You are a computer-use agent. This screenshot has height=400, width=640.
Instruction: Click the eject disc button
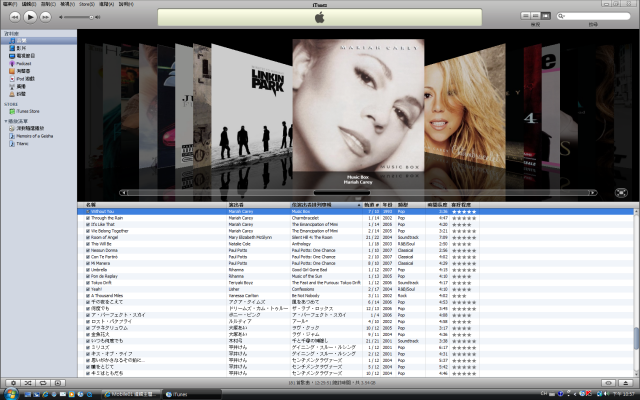tap(625, 383)
